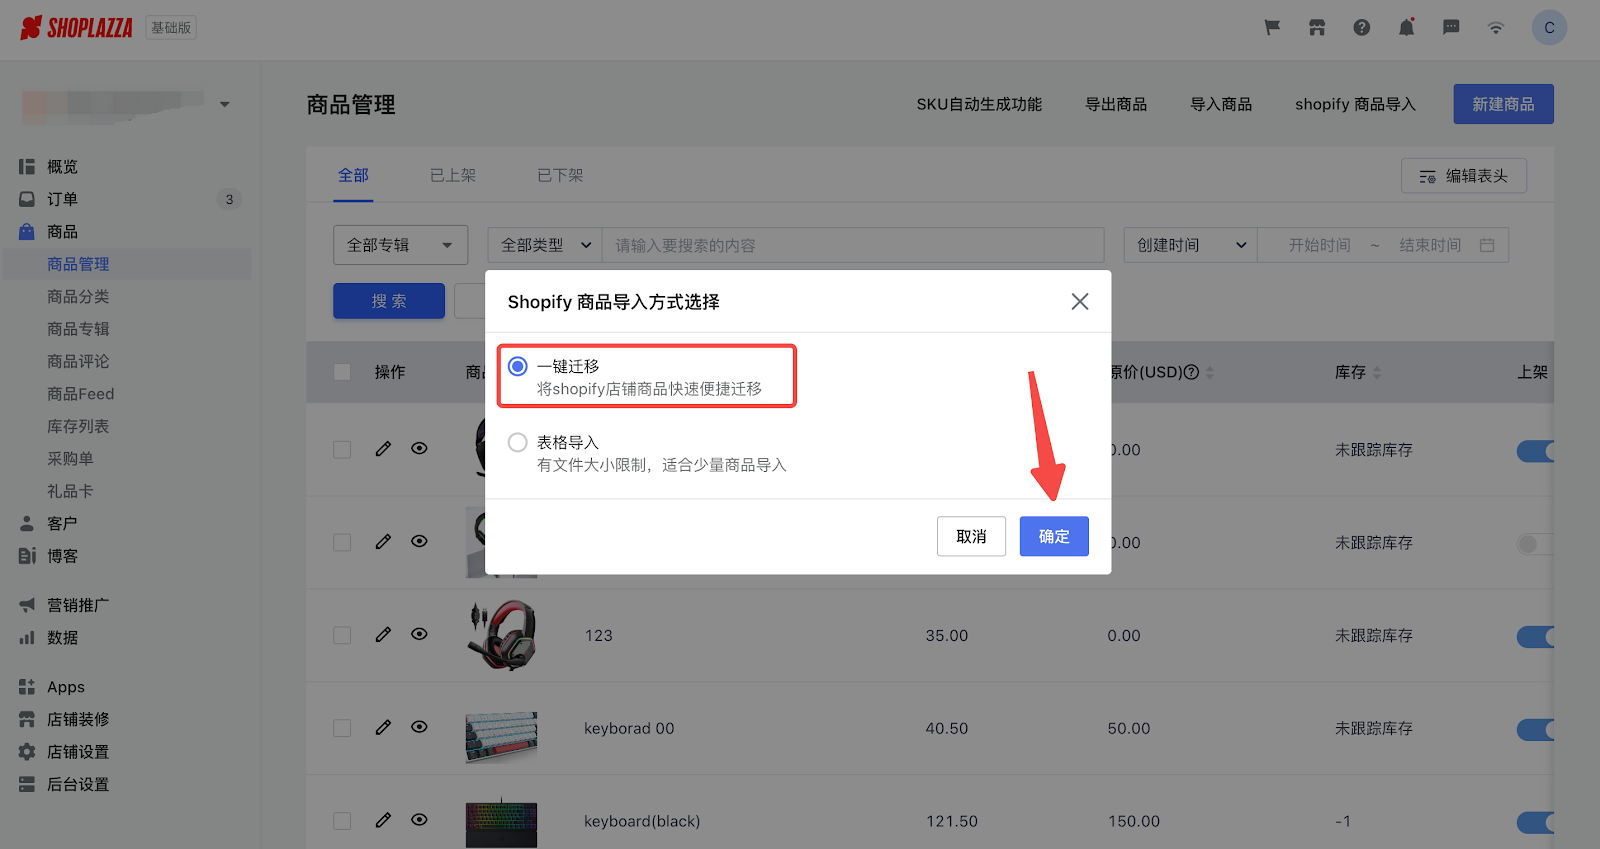1600x849 pixels.
Task: Close the Shopify import dialog
Action: click(x=1080, y=302)
